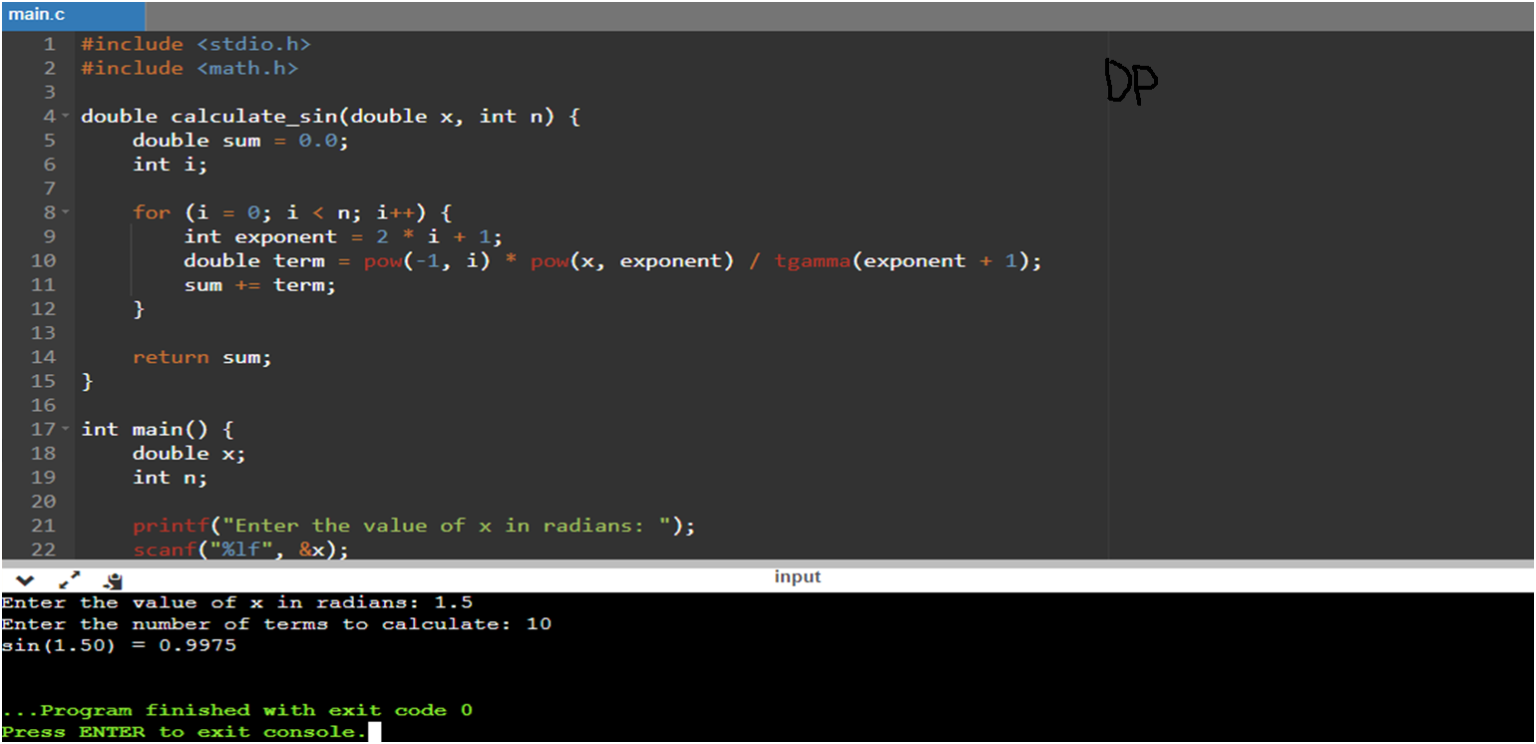Click the input label above the console

(797, 576)
